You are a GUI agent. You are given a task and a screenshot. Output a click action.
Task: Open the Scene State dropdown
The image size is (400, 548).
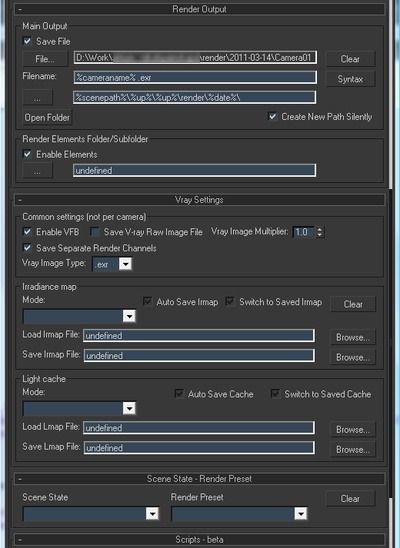click(152, 513)
